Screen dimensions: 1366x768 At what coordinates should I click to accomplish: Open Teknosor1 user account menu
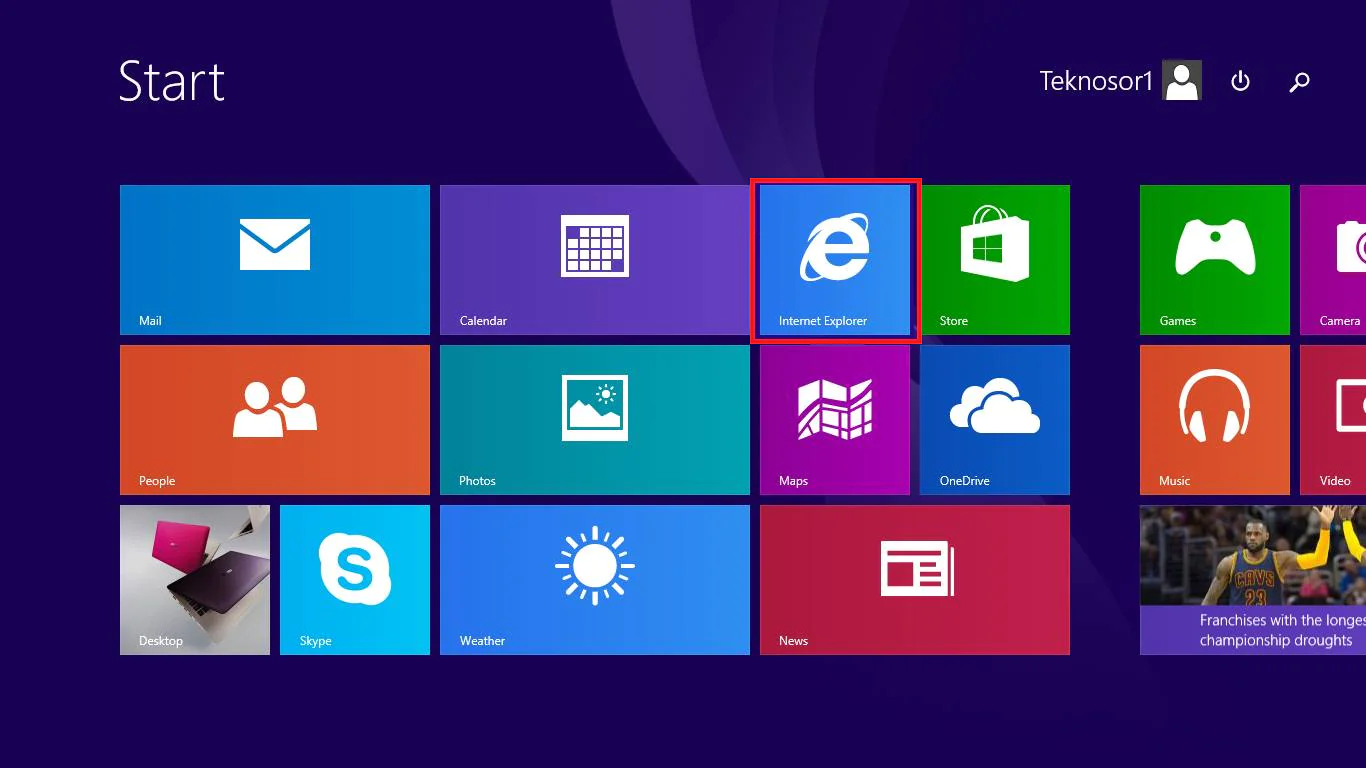1120,81
